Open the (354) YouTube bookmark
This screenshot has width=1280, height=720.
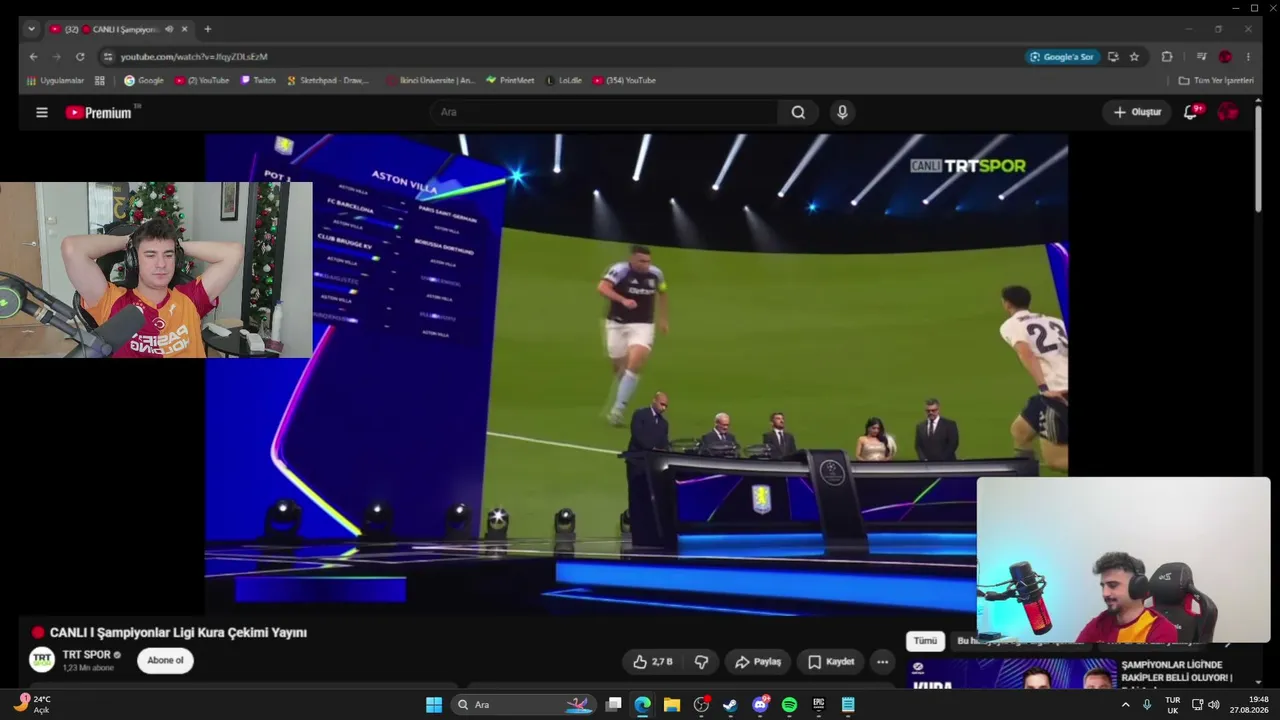pyautogui.click(x=624, y=81)
